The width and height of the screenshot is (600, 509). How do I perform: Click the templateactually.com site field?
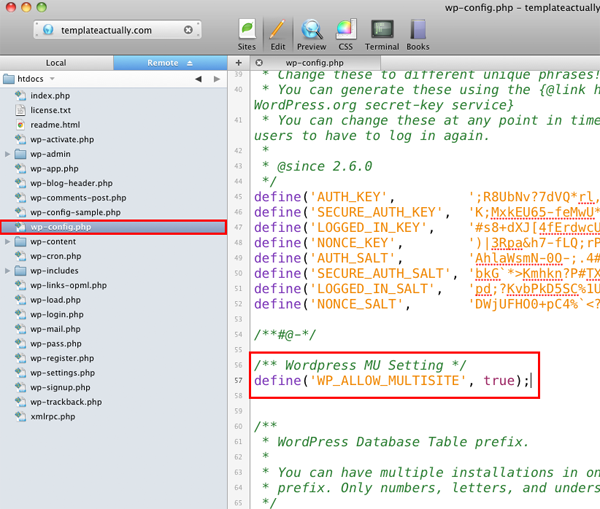click(117, 30)
